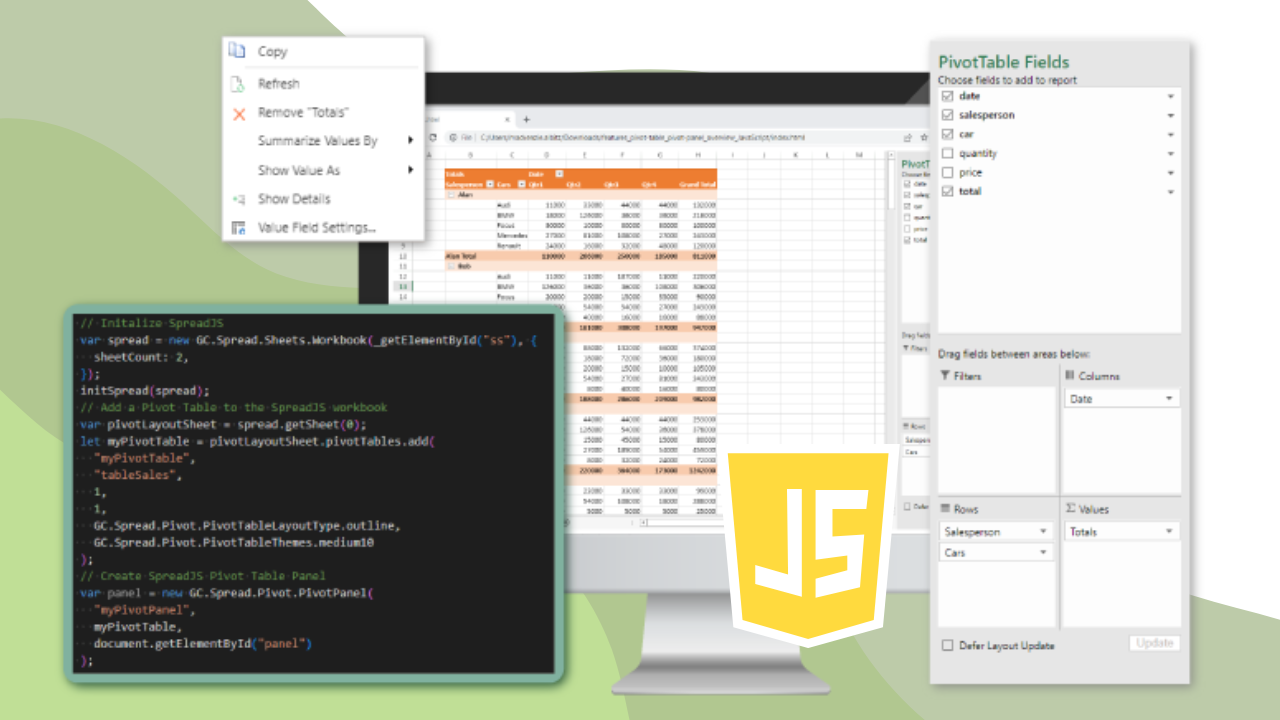Tick the date field checkbox

pyautogui.click(x=948, y=96)
